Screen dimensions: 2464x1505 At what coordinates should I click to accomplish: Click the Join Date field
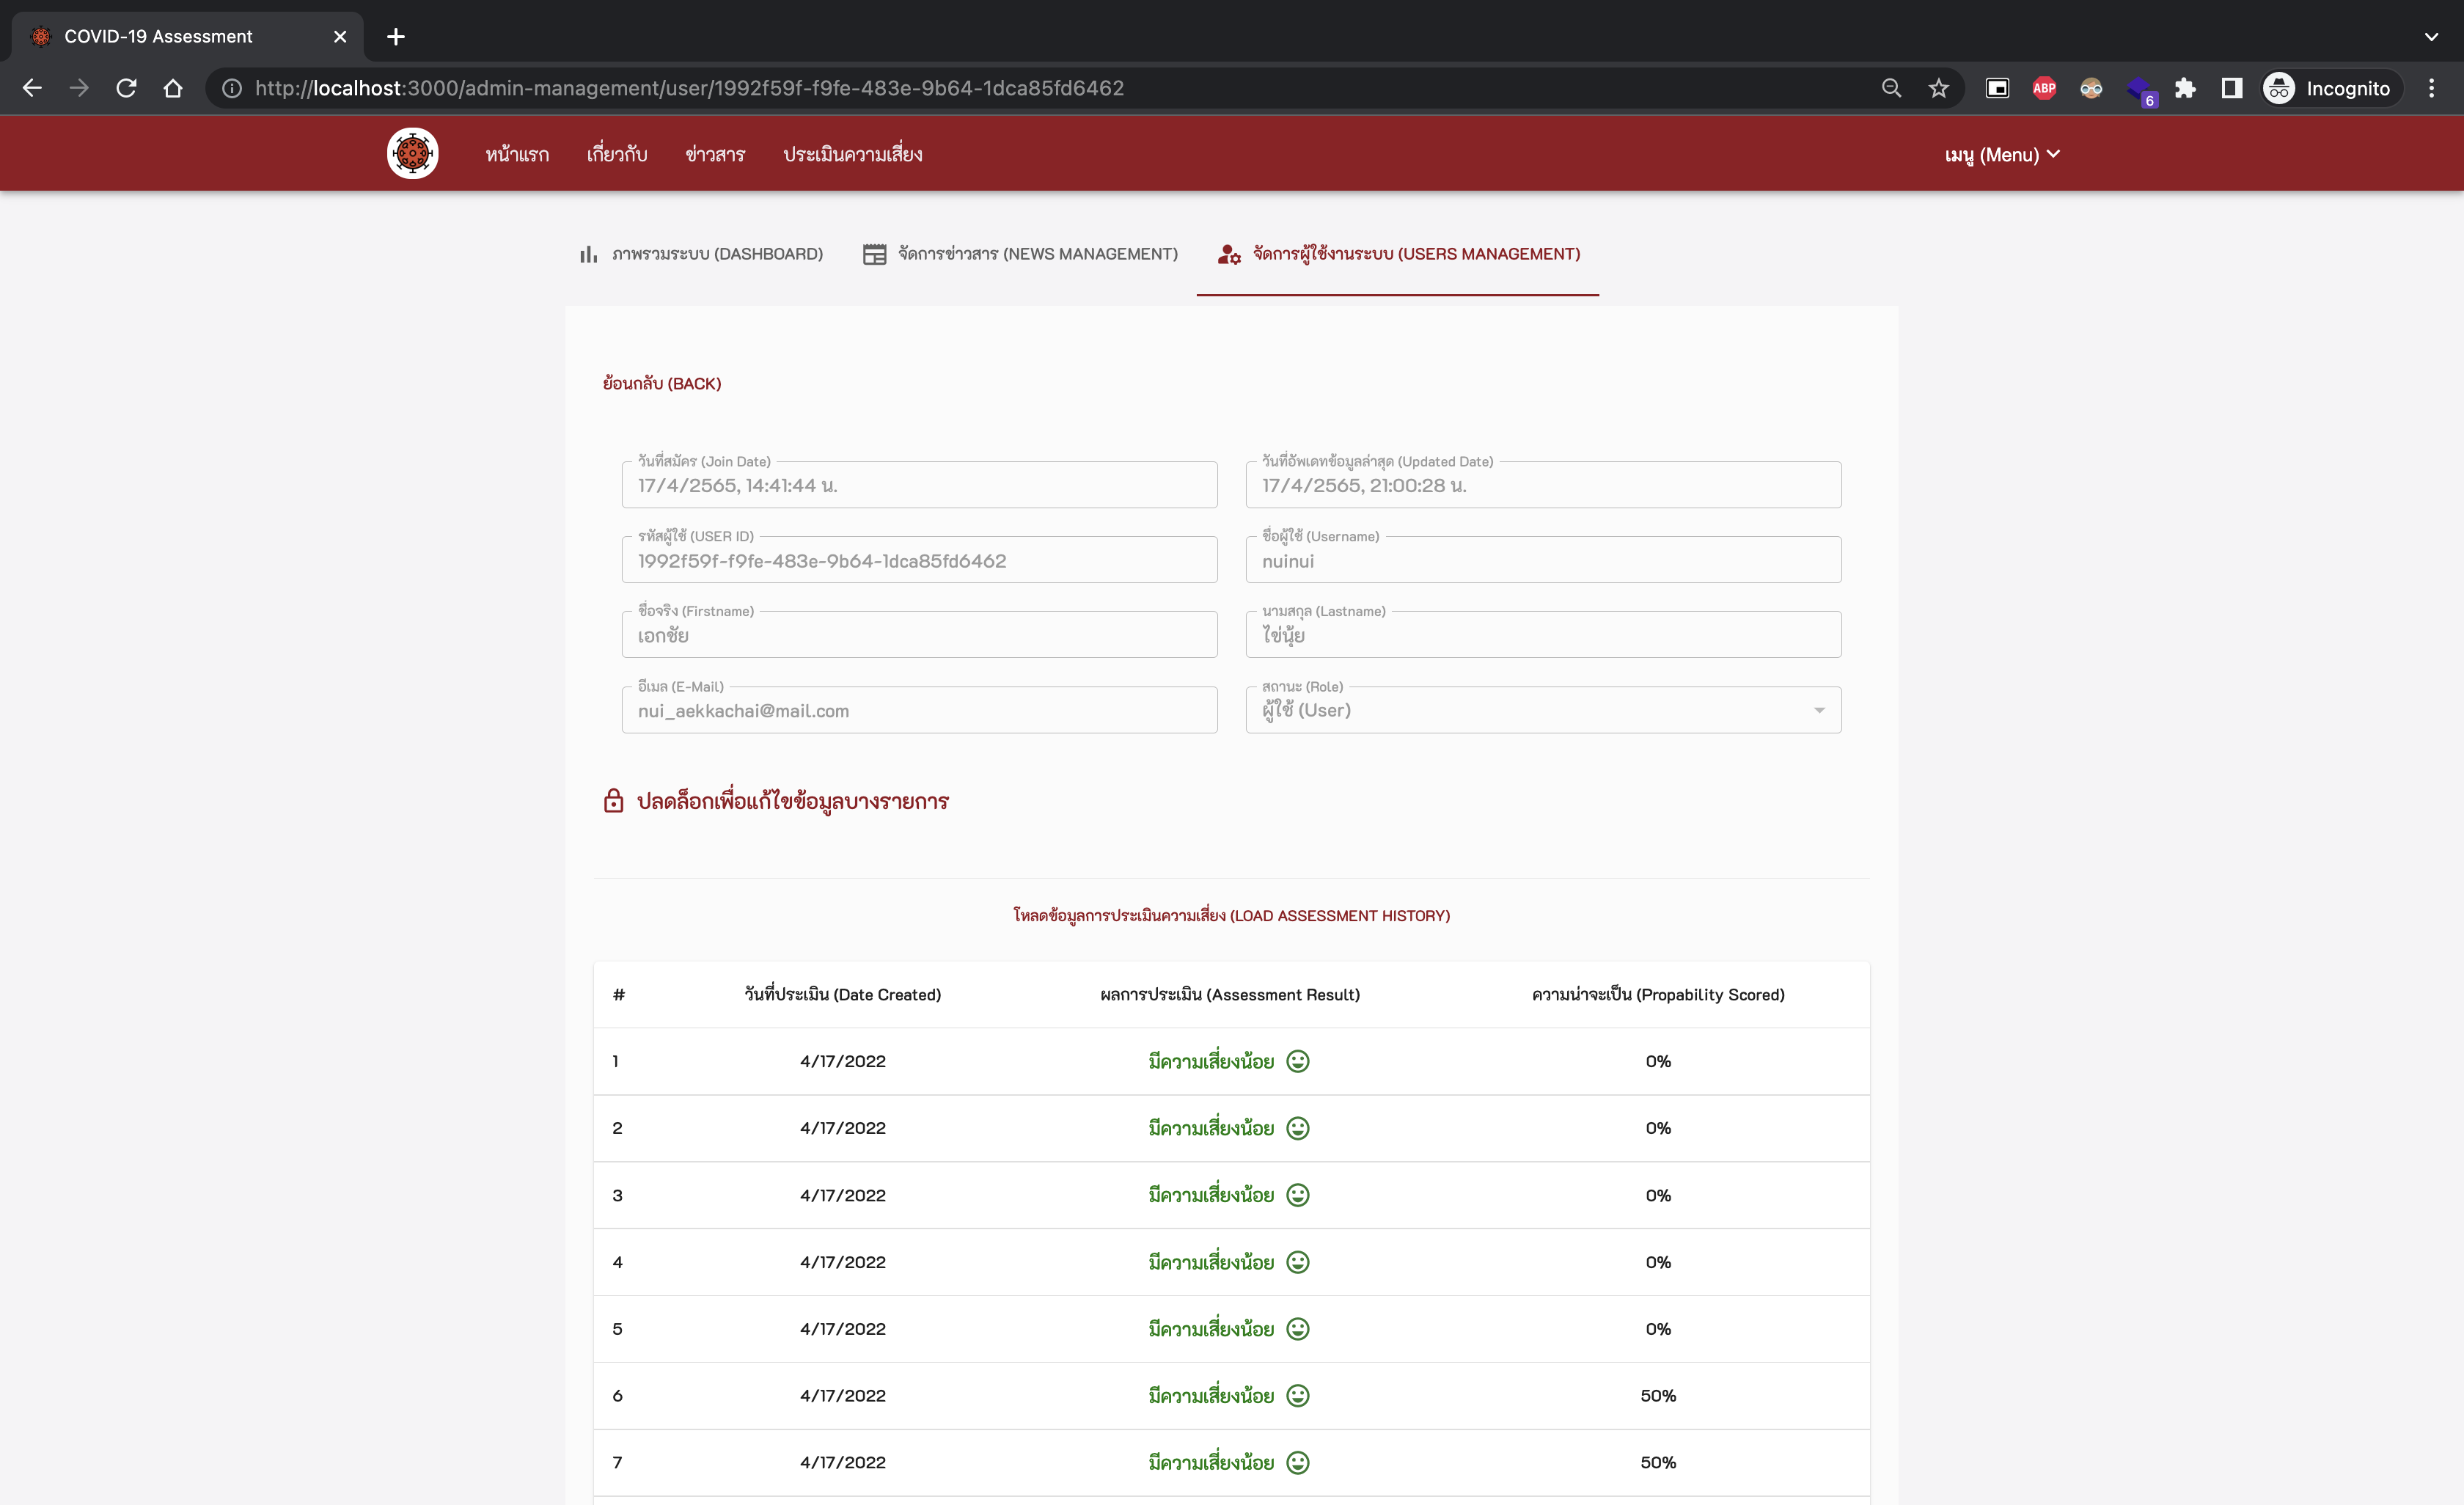click(x=919, y=485)
